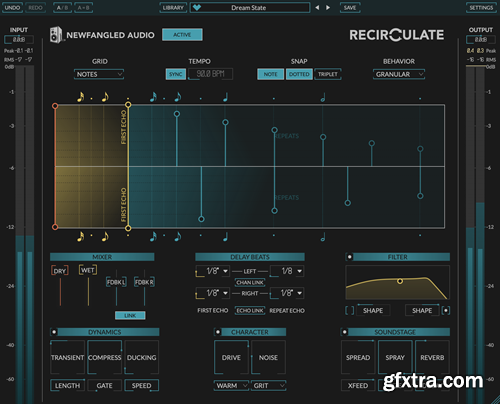Enable TRIPLET snap
Screen dimensions: 500x404
(328, 74)
